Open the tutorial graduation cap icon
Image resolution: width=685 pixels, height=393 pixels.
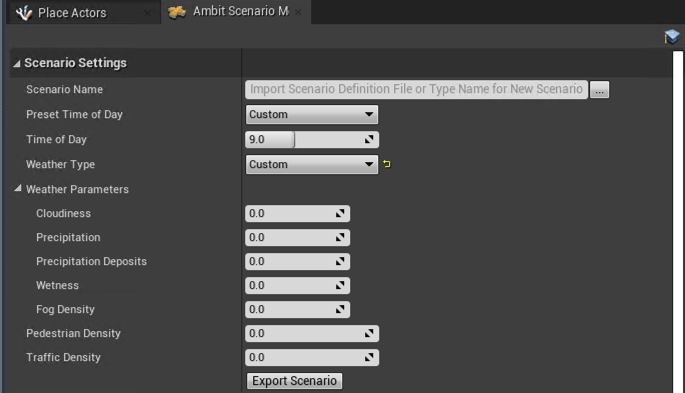[x=671, y=37]
